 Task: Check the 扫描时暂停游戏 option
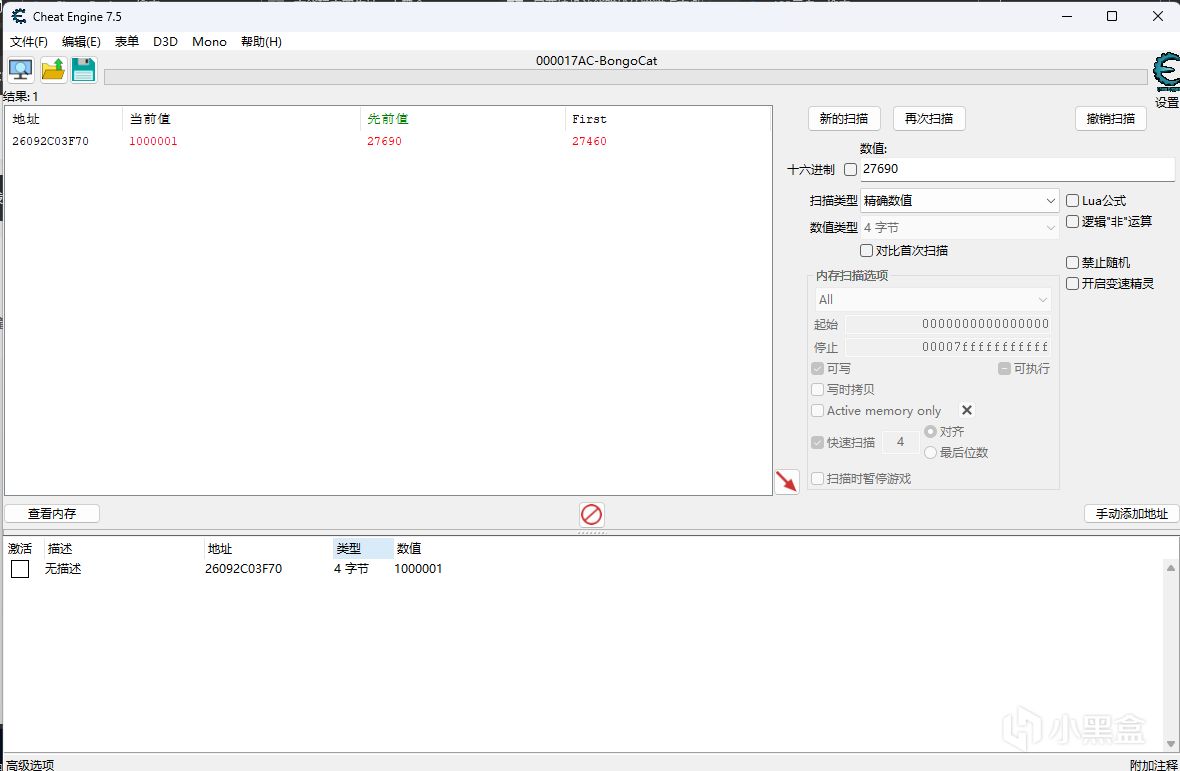point(817,478)
